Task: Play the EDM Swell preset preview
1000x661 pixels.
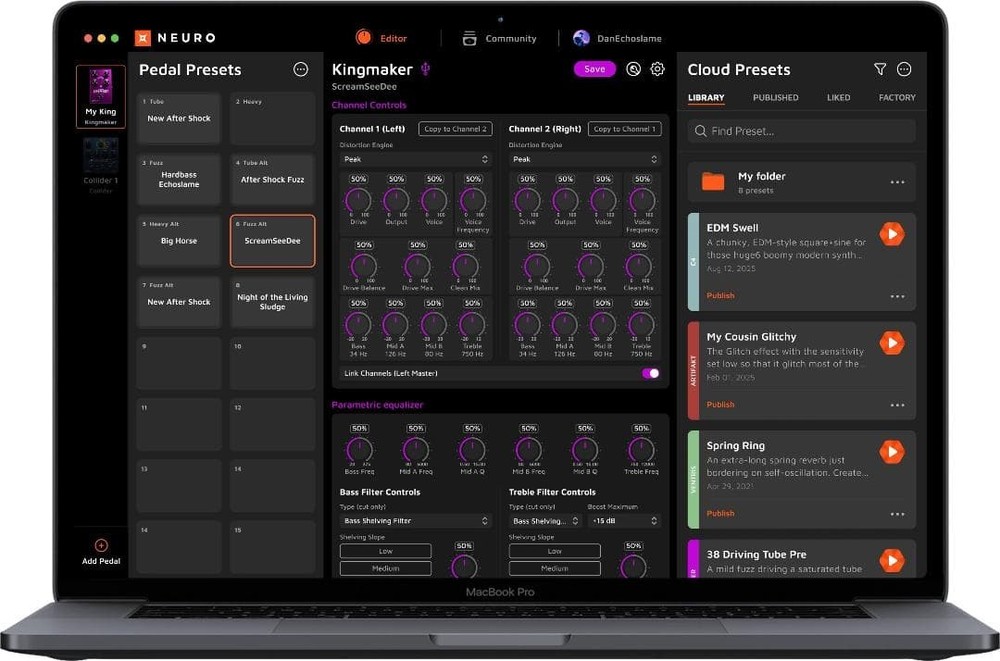Action: pyautogui.click(x=892, y=234)
